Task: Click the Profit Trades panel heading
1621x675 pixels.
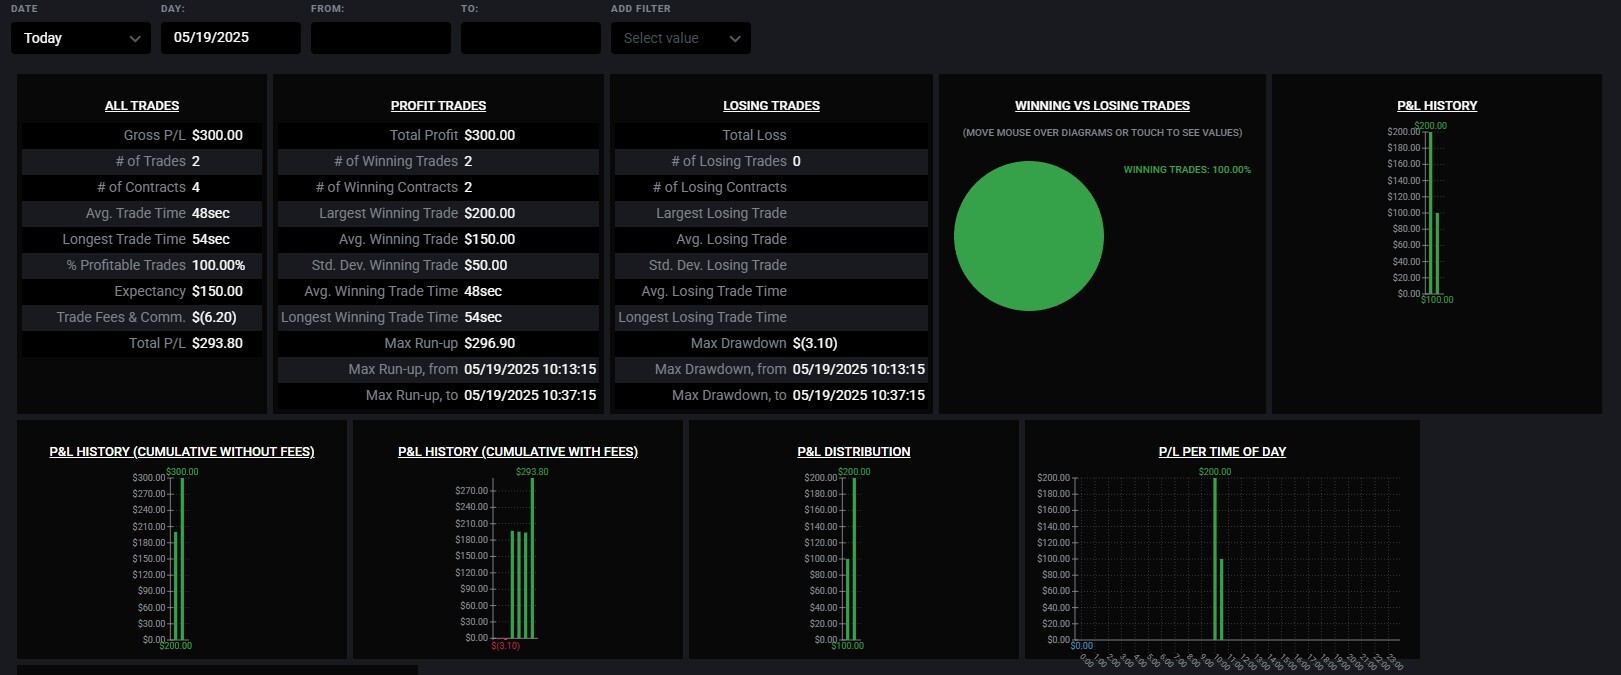Action: pyautogui.click(x=438, y=106)
